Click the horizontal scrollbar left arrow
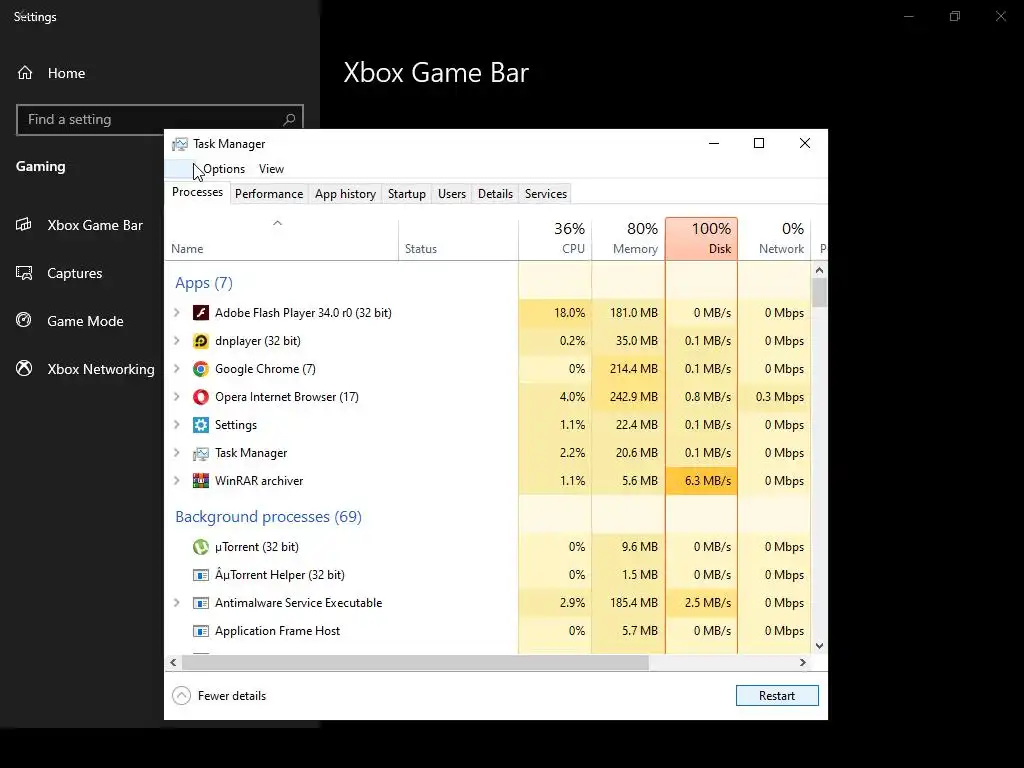 tap(173, 662)
